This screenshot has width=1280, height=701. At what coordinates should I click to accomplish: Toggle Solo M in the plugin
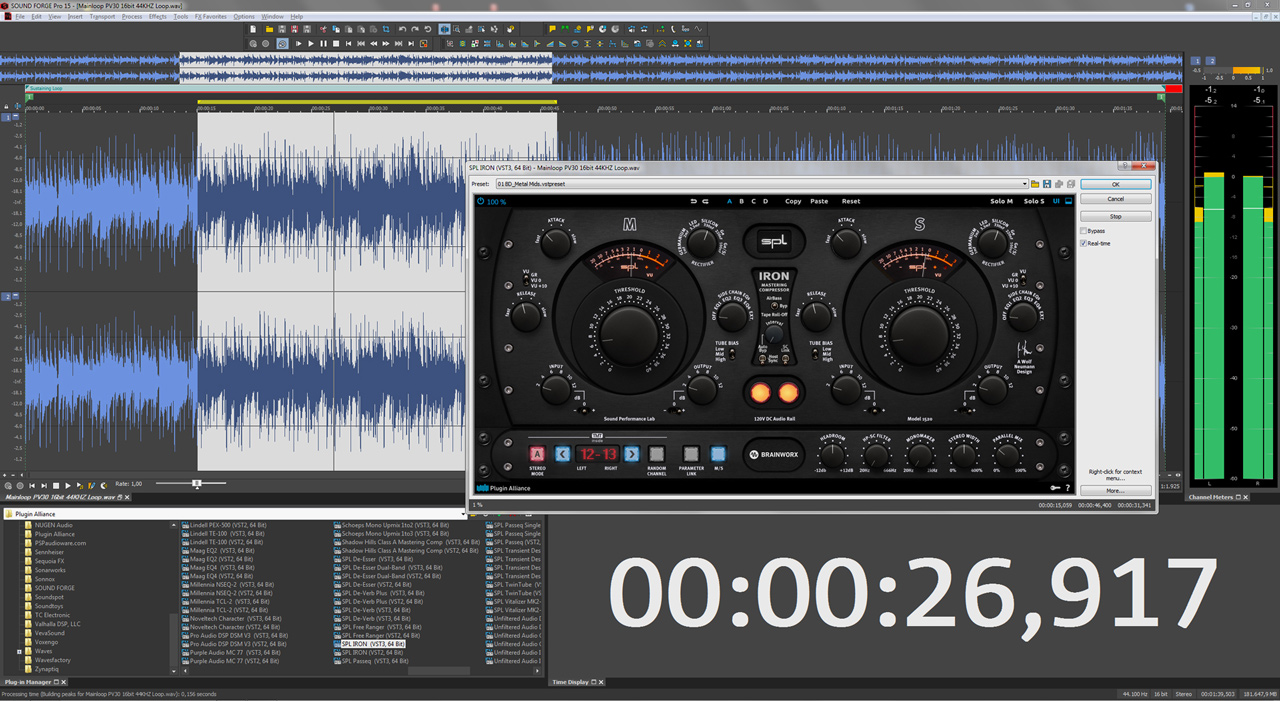[1001, 201]
